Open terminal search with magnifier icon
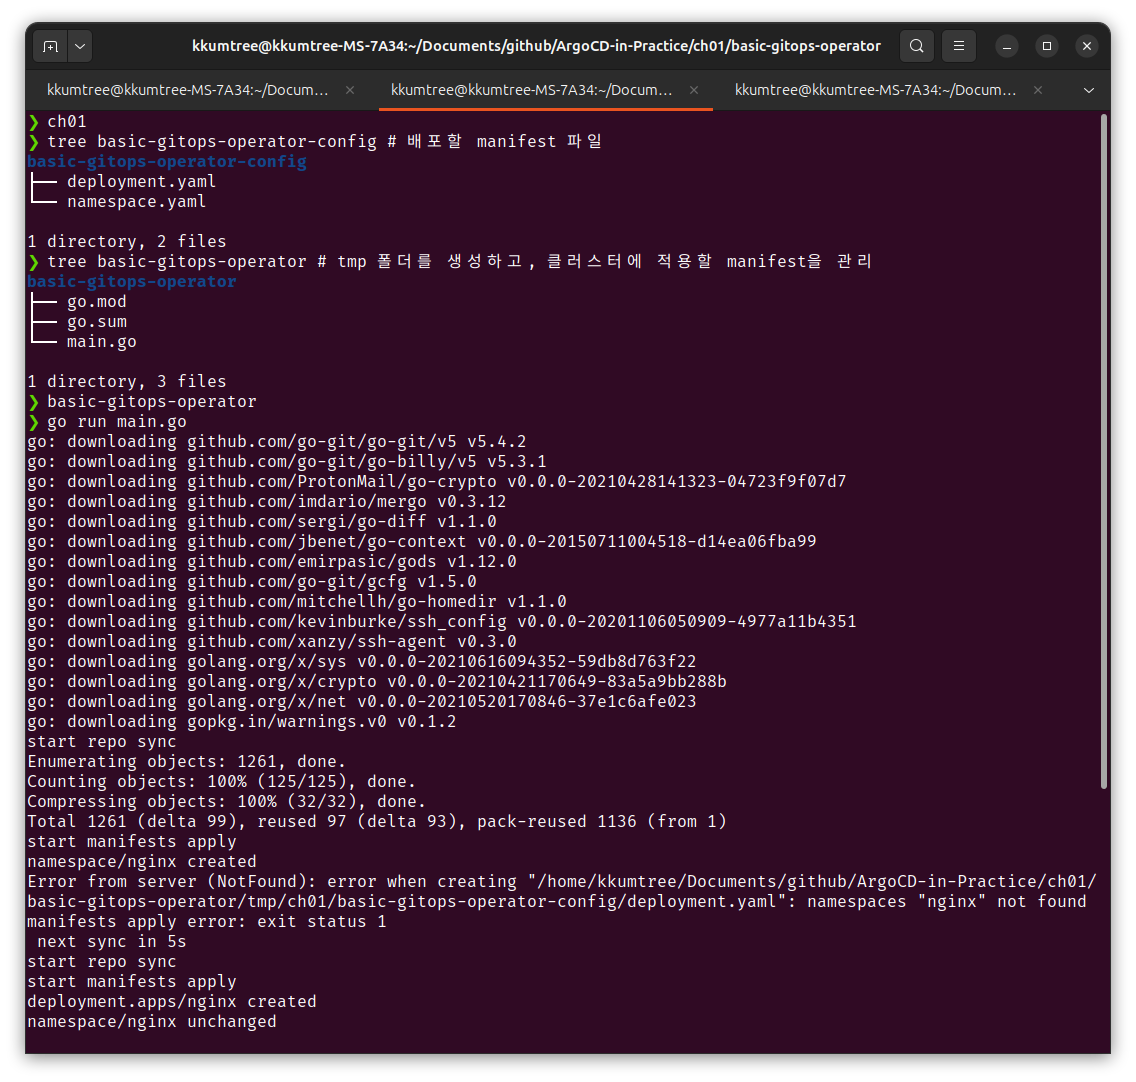1136x1082 pixels. point(916,46)
